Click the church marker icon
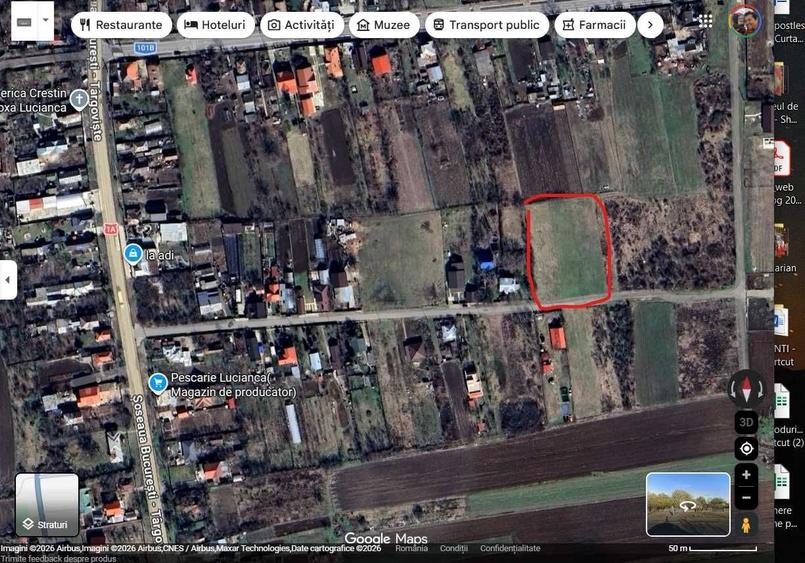Screen dimensions: 805x563 tap(79, 99)
